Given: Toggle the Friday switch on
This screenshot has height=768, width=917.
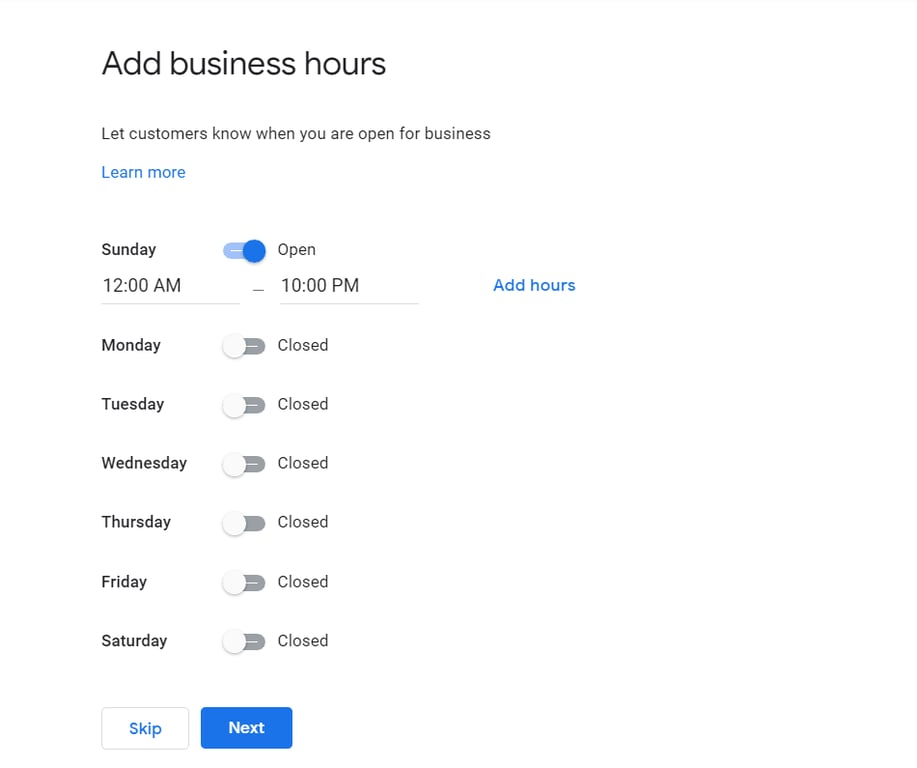Looking at the screenshot, I should (x=243, y=581).
